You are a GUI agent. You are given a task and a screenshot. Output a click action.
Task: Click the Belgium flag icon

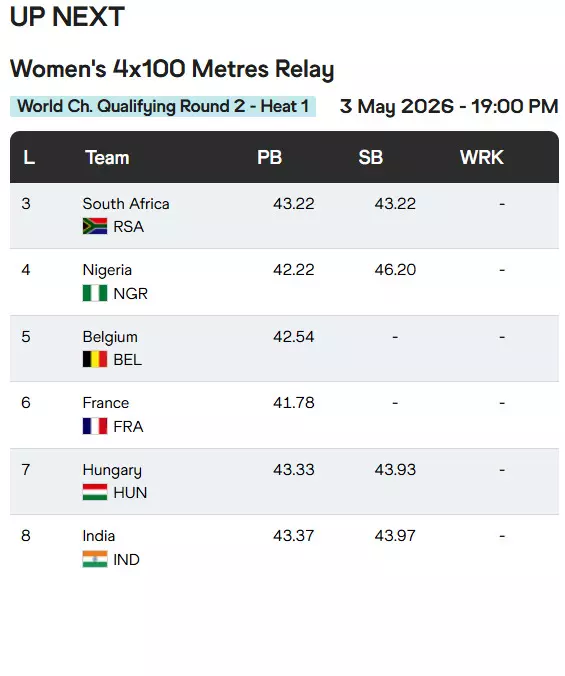pyautogui.click(x=95, y=359)
